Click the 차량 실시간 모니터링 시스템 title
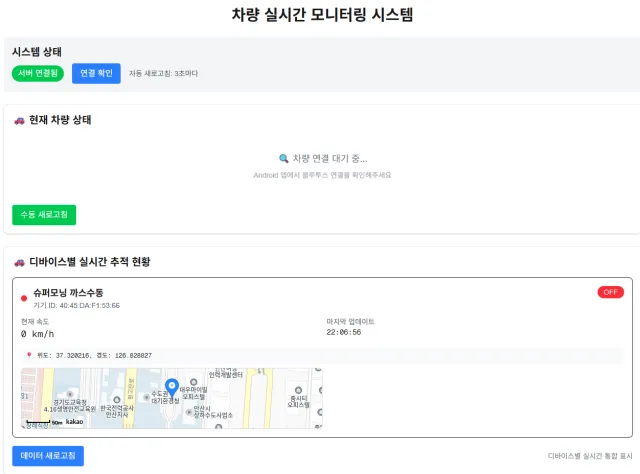 tap(322, 15)
